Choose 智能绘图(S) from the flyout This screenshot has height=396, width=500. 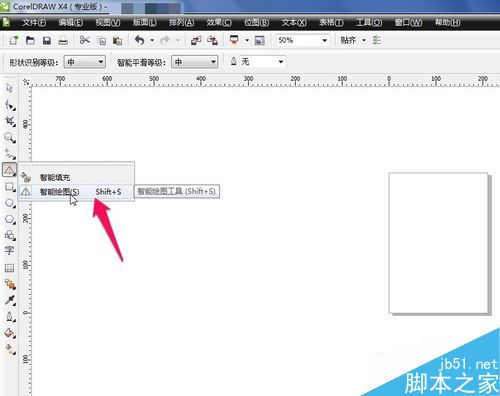(x=76, y=192)
